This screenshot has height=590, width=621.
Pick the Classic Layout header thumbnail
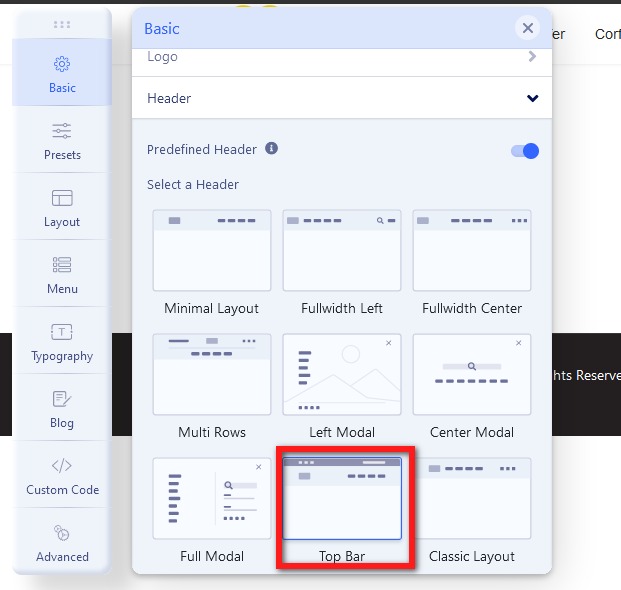[x=472, y=498]
